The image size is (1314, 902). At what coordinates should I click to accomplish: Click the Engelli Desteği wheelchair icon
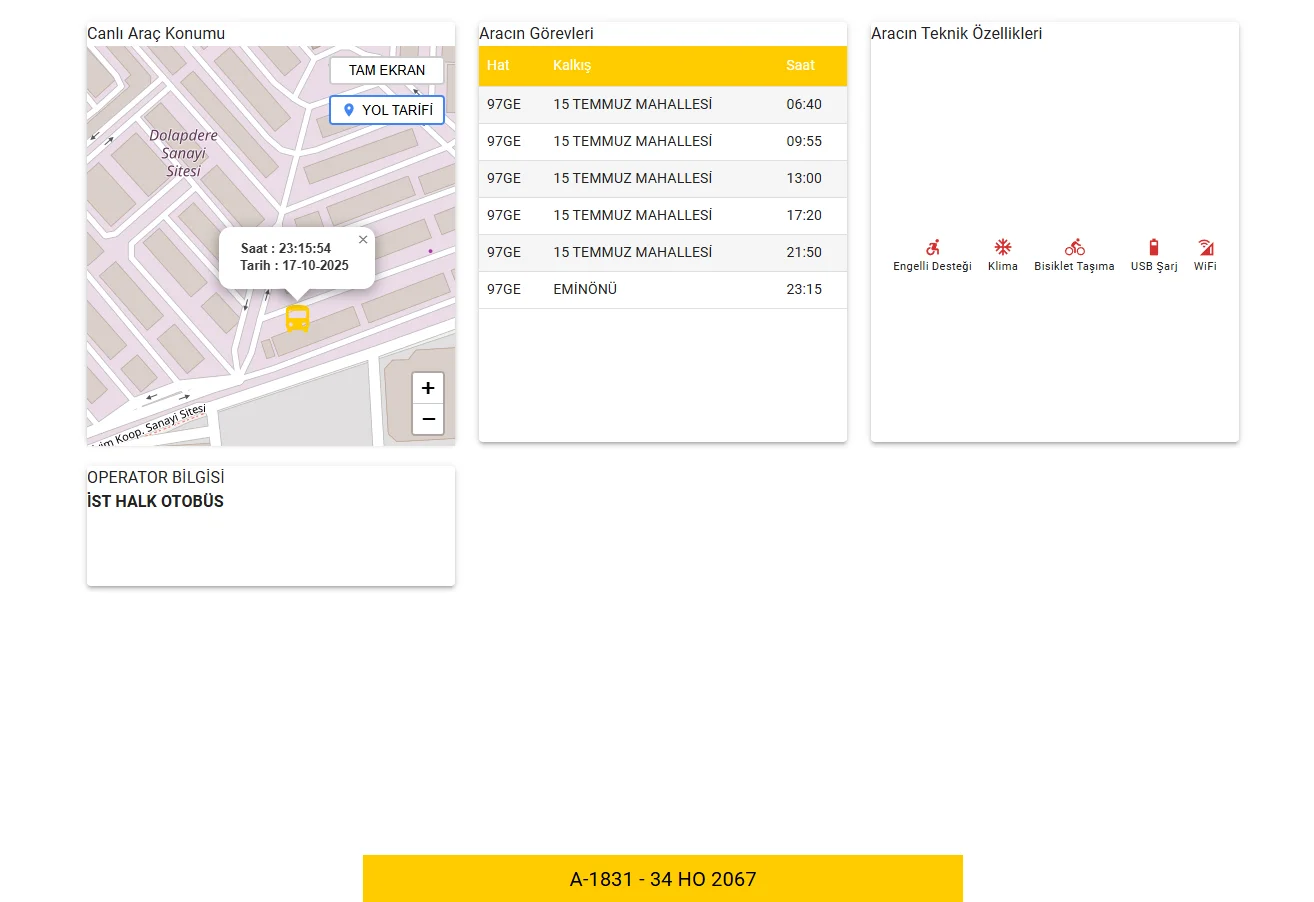932,247
